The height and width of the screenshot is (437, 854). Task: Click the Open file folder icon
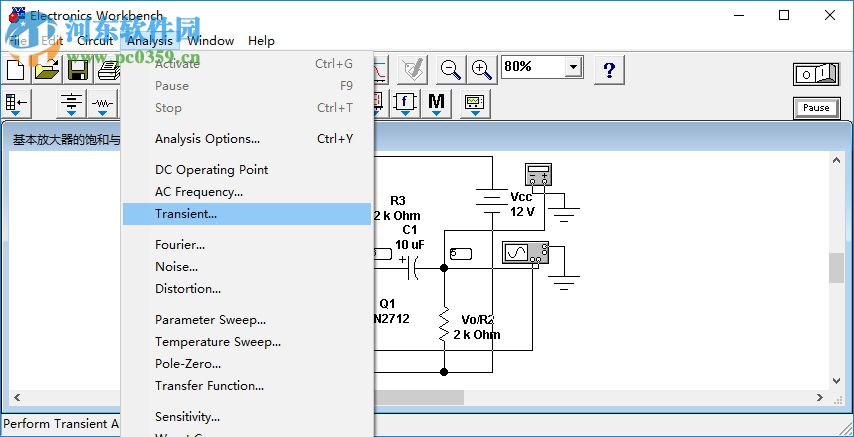point(47,70)
